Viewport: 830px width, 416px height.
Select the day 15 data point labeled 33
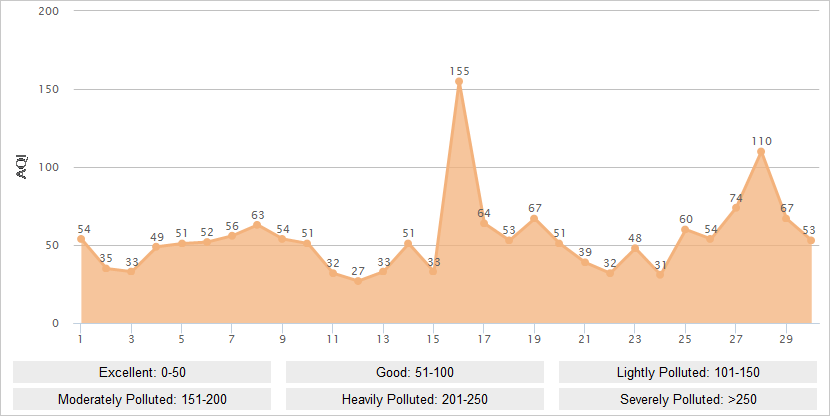pos(434,272)
